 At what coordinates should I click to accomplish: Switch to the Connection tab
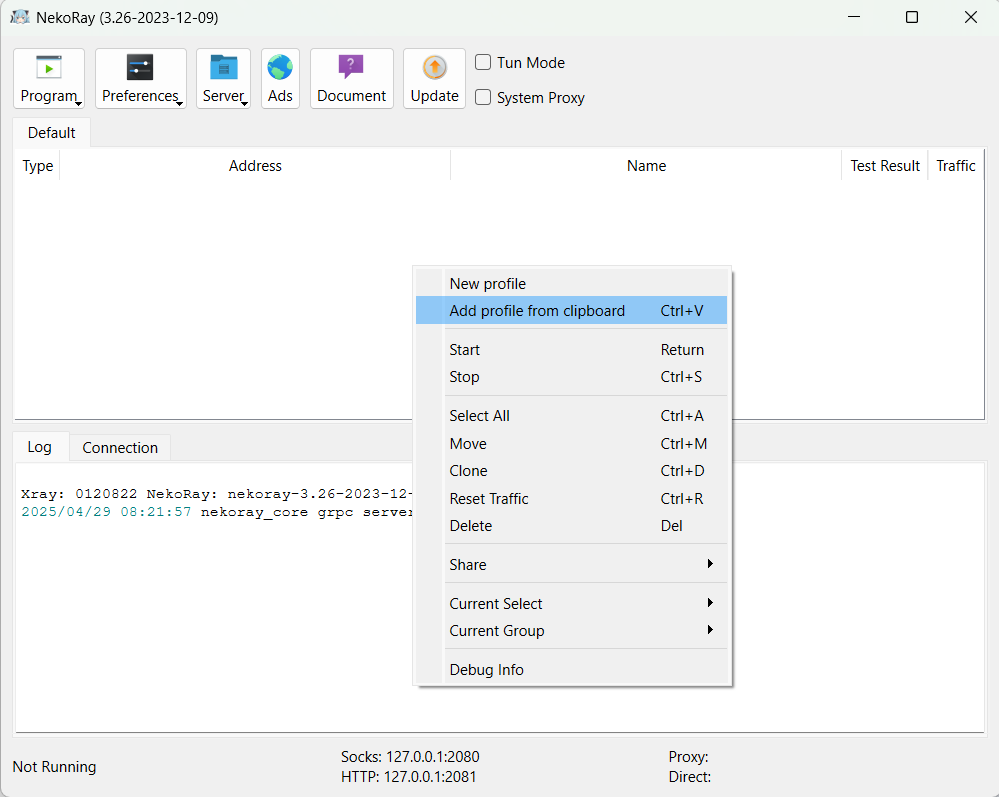point(120,448)
